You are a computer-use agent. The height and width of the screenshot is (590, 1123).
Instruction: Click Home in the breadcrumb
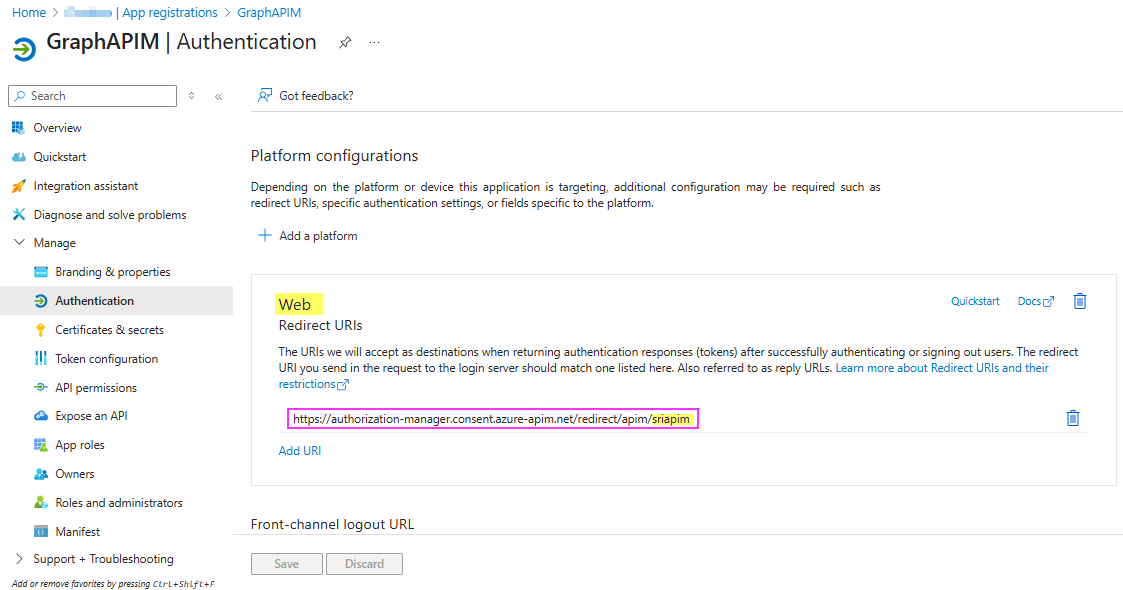click(x=29, y=12)
